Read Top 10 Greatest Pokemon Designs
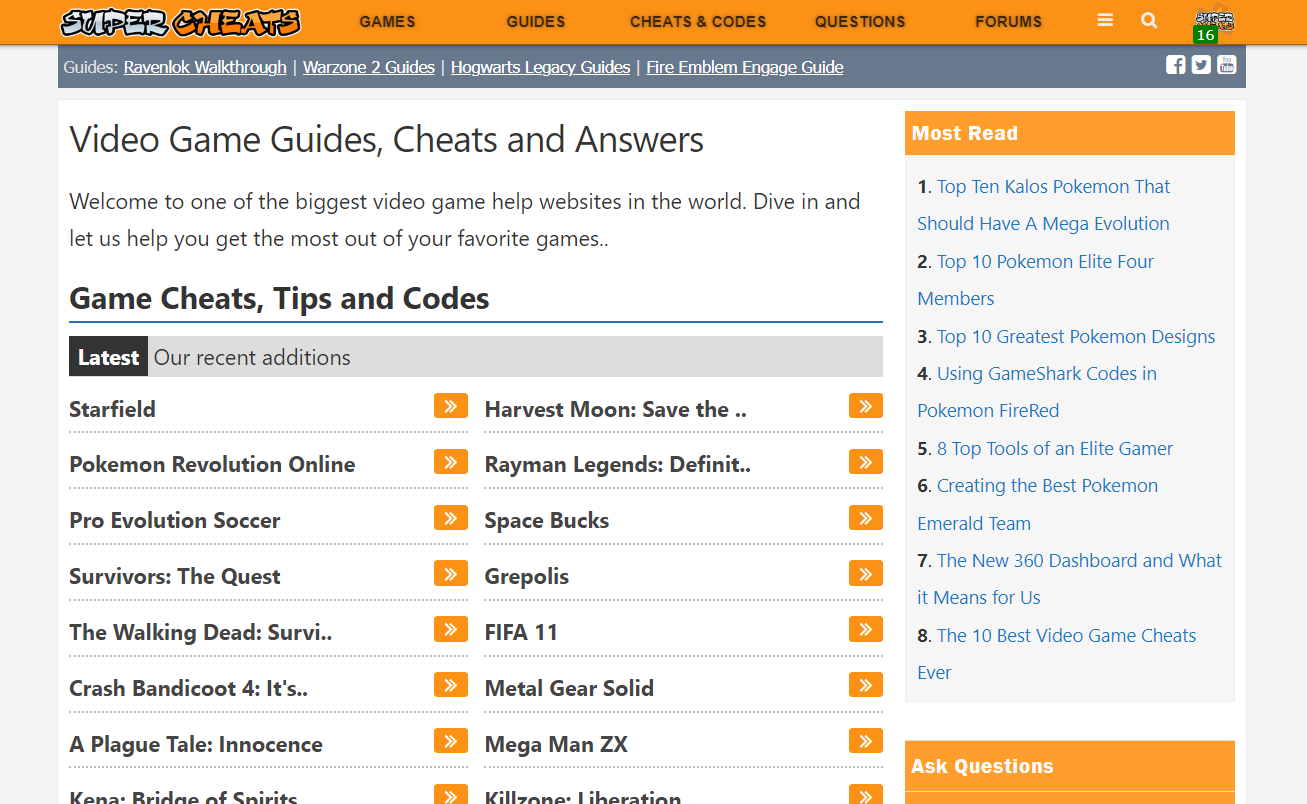The width and height of the screenshot is (1307, 804). pyautogui.click(x=1076, y=337)
